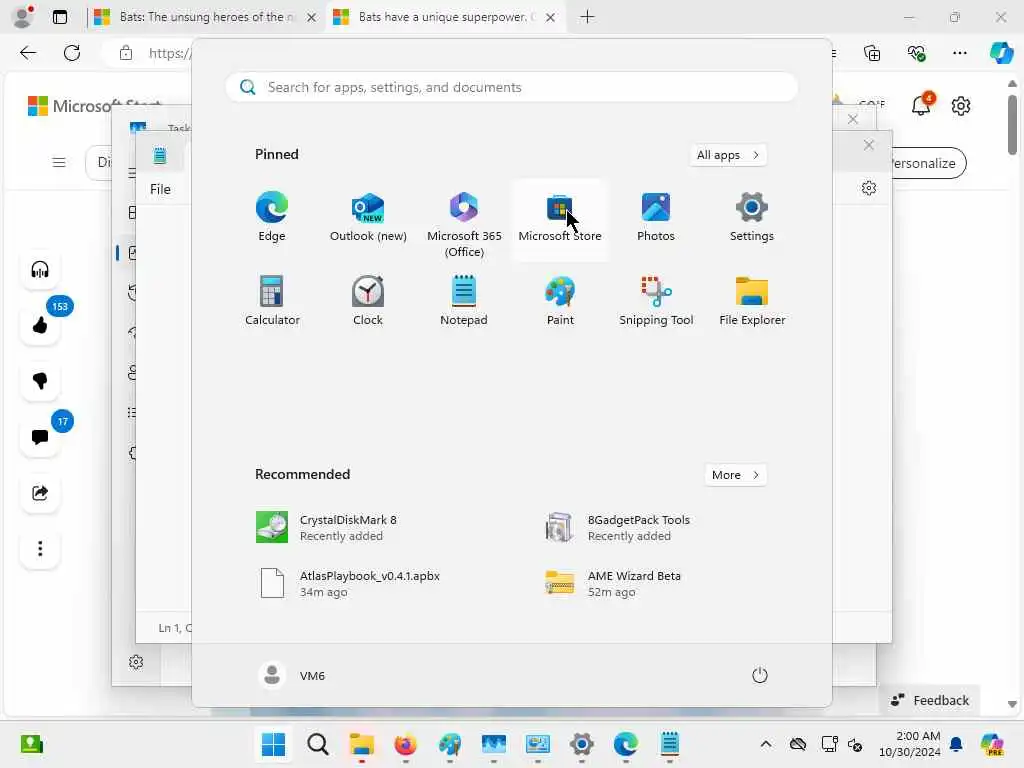Image resolution: width=1024 pixels, height=768 pixels.
Task: Open Edge tab actions menu
Action: click(59, 17)
